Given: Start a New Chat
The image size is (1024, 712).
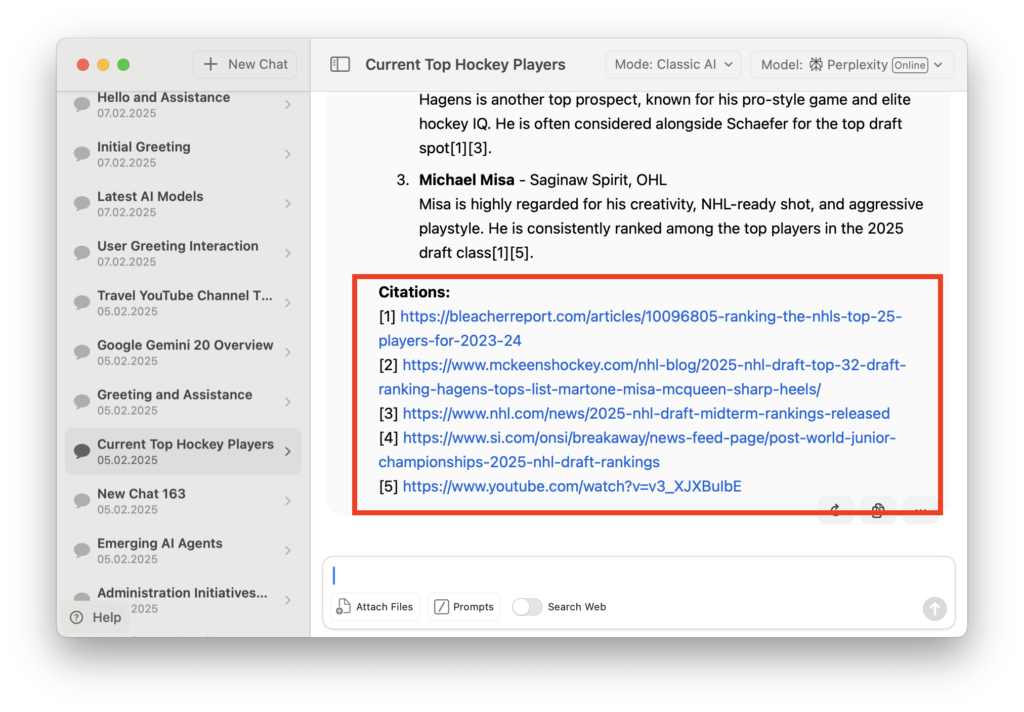Looking at the screenshot, I should click(x=245, y=64).
